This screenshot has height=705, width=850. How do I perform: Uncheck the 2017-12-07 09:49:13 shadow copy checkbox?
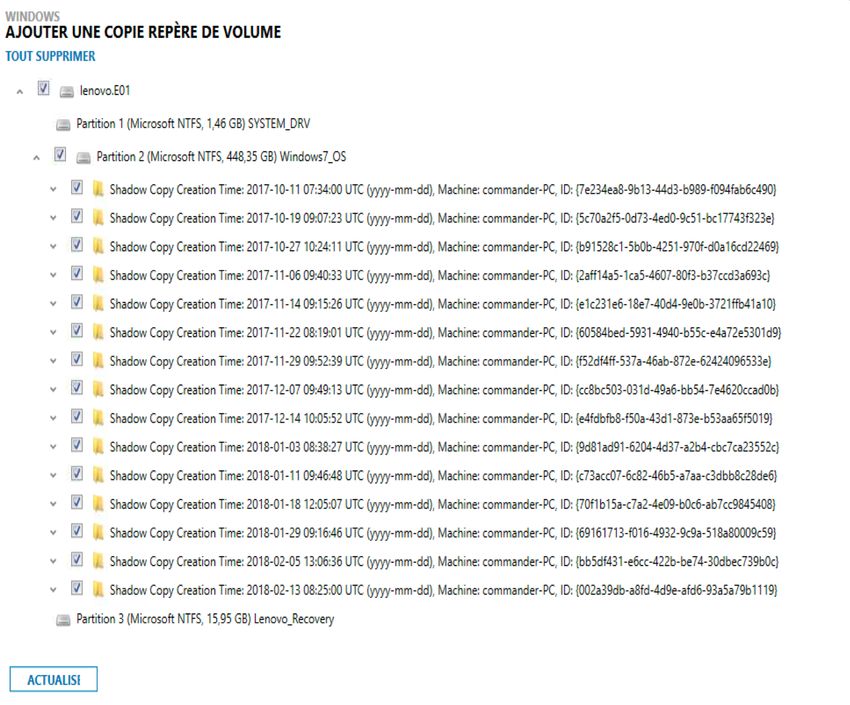[x=77, y=387]
